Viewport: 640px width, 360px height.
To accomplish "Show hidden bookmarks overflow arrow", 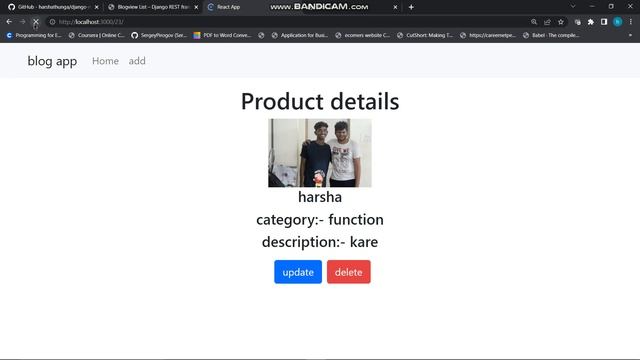I will tap(630, 36).
